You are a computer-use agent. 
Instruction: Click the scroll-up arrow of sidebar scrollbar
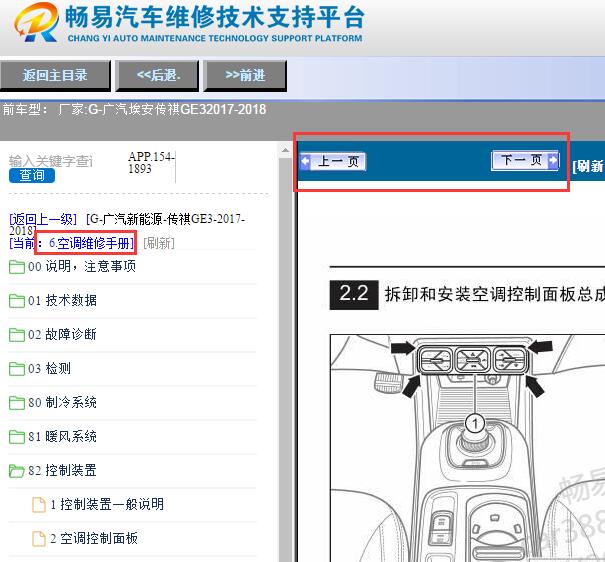click(285, 150)
